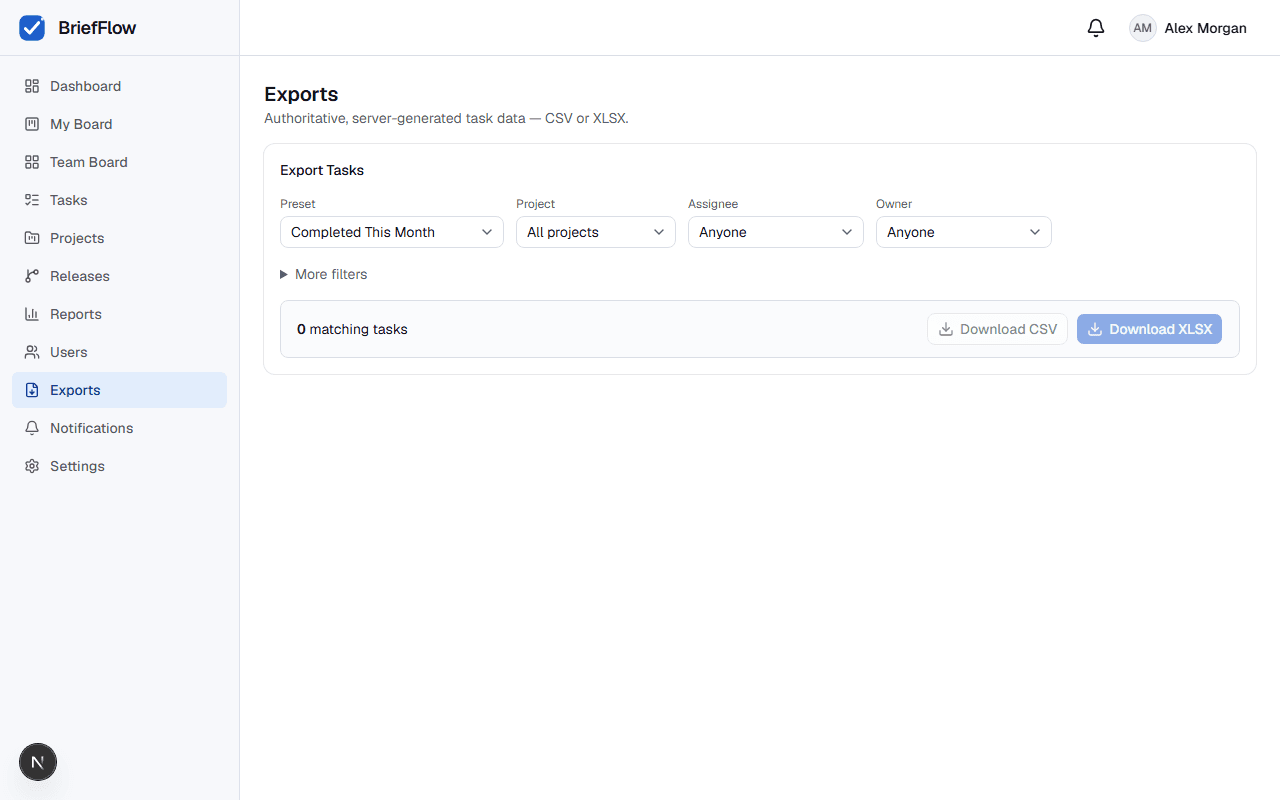Click the Releases branch icon
1280x800 pixels.
(32, 276)
